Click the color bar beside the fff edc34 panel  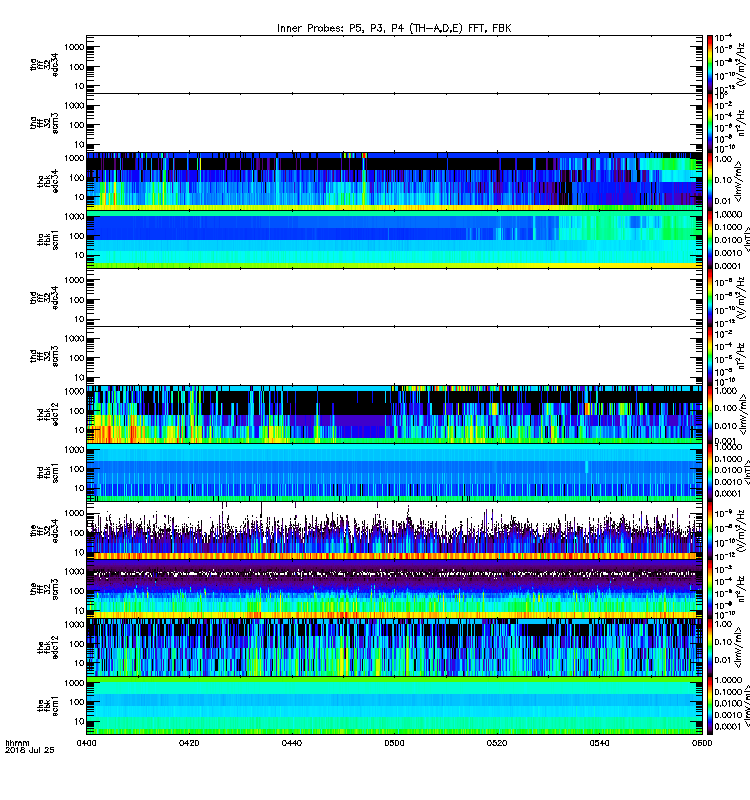(x=710, y=531)
